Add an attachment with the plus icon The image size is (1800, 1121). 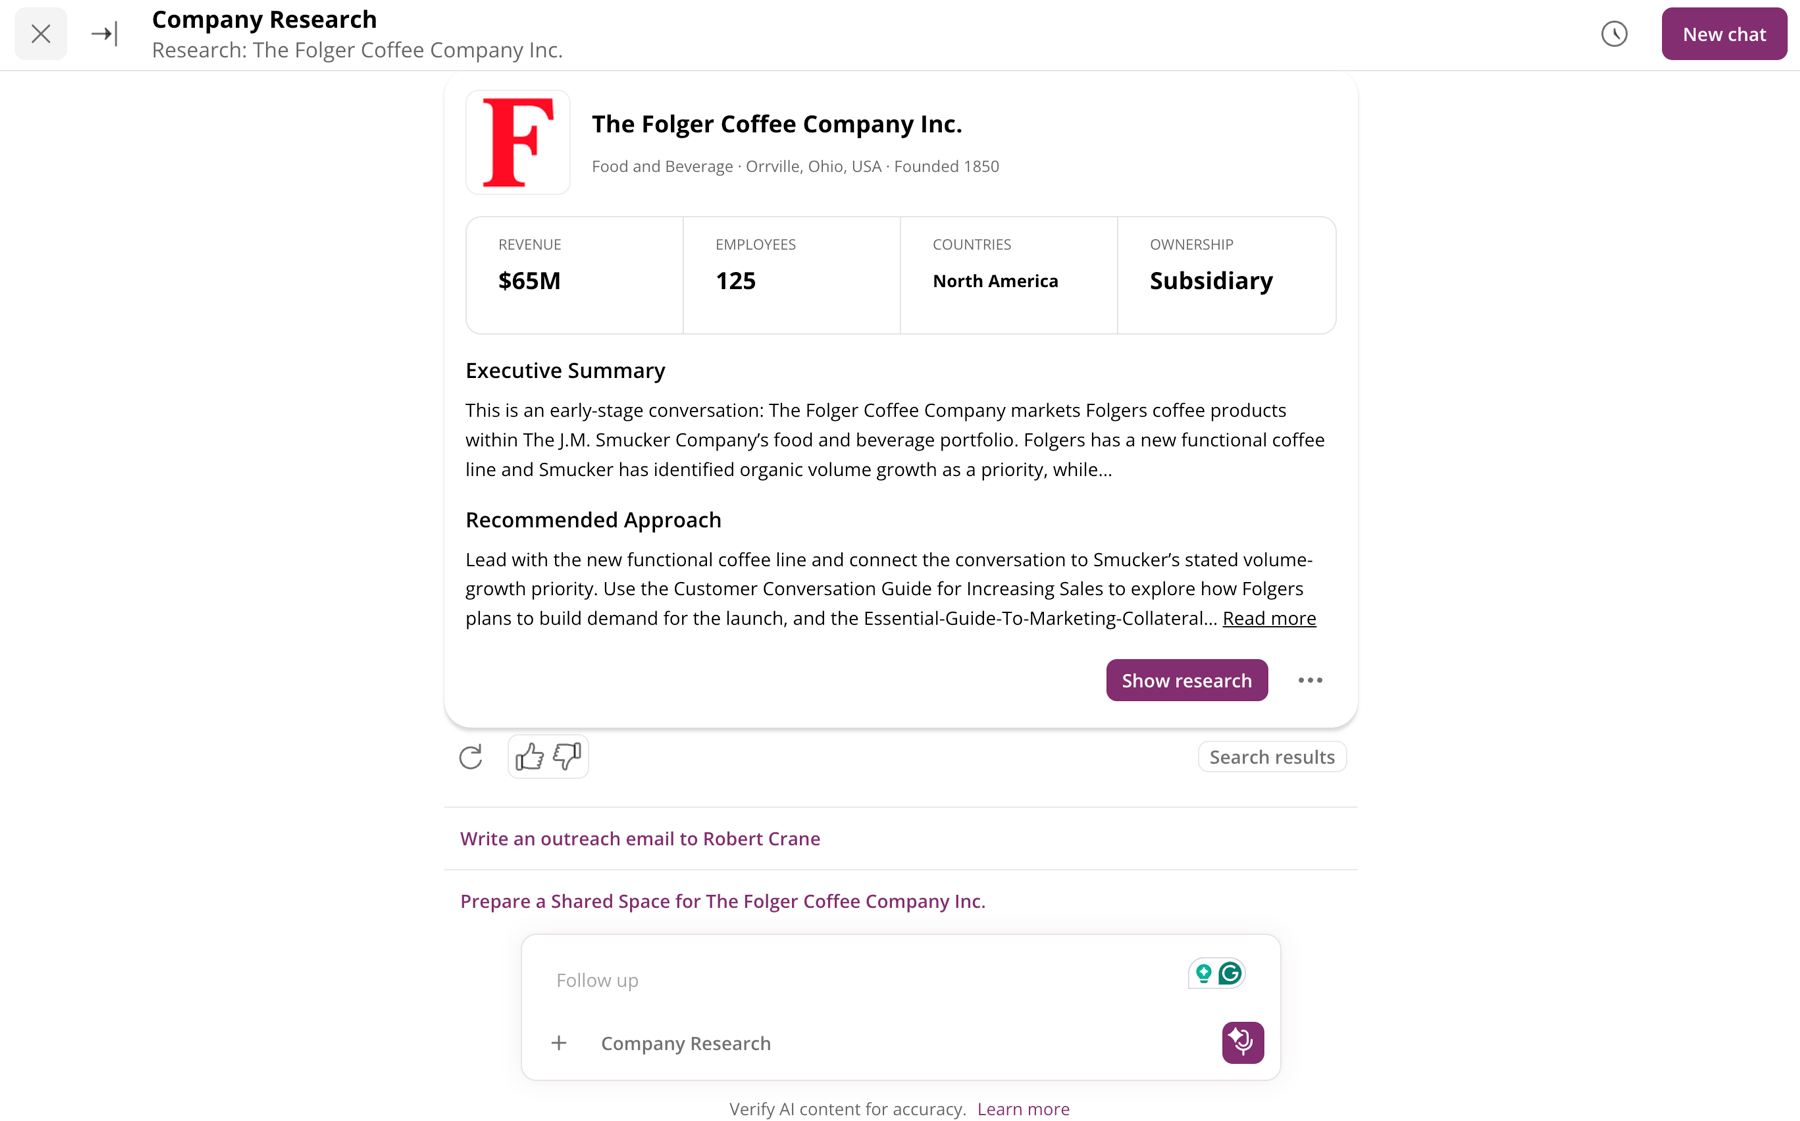[559, 1043]
